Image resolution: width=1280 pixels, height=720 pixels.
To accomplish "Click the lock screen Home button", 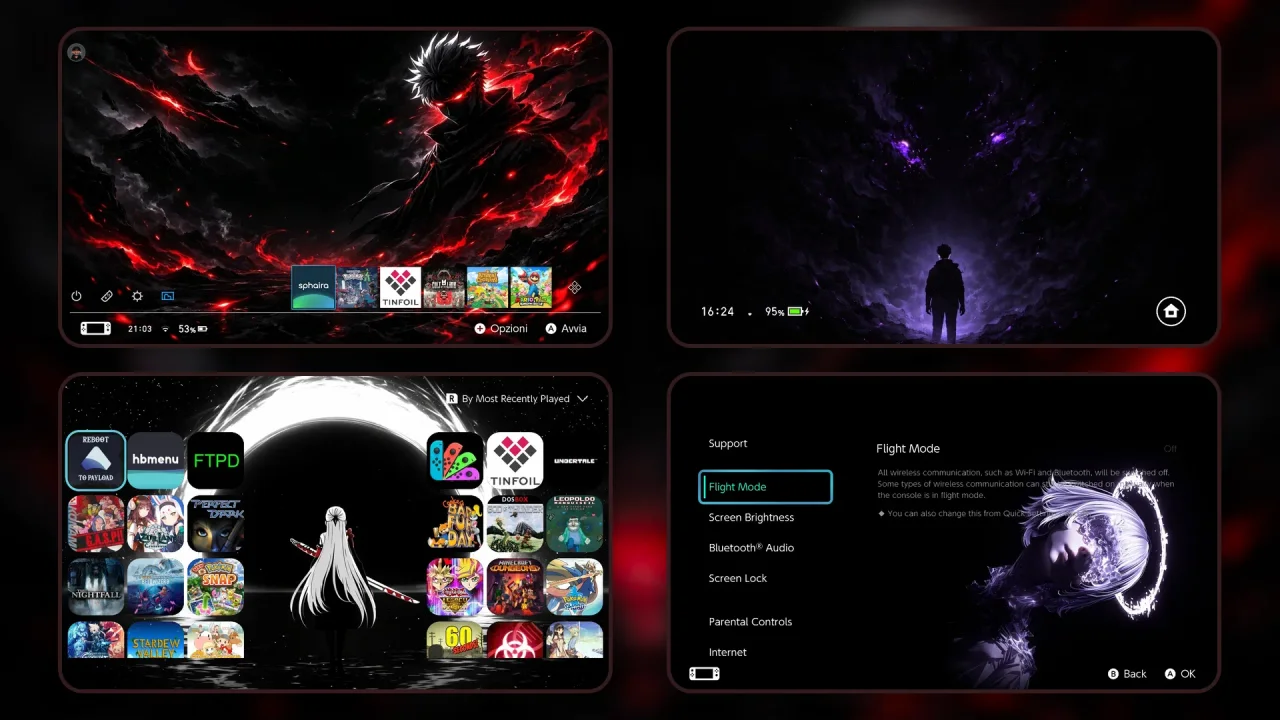I will click(x=1171, y=311).
